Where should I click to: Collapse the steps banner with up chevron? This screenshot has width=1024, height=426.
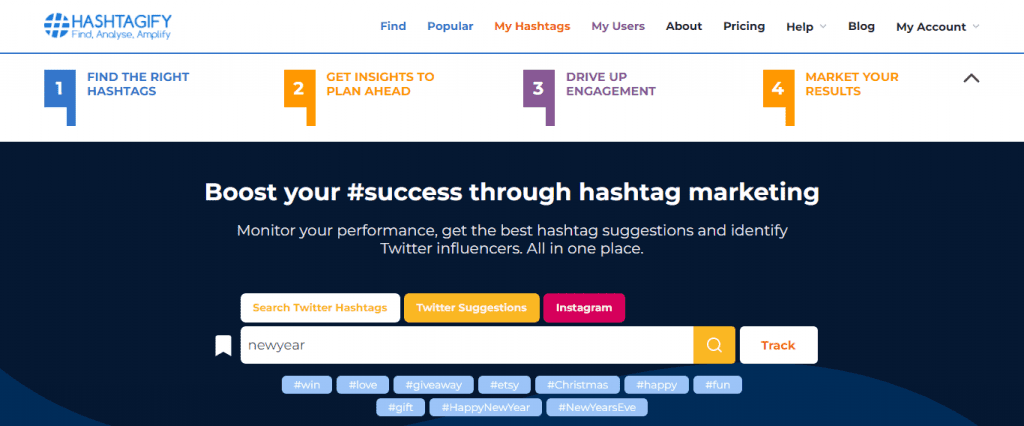971,78
